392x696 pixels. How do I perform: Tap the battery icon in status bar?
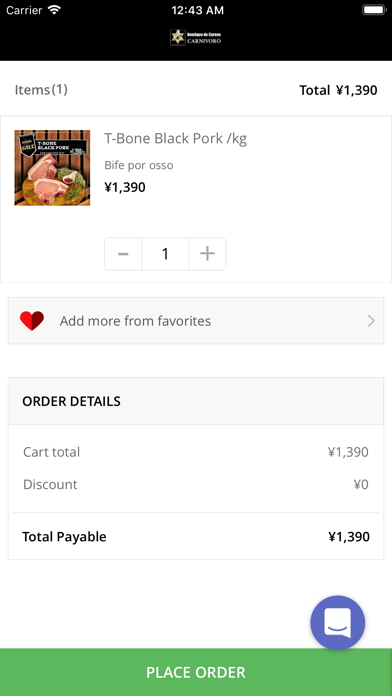(x=373, y=10)
